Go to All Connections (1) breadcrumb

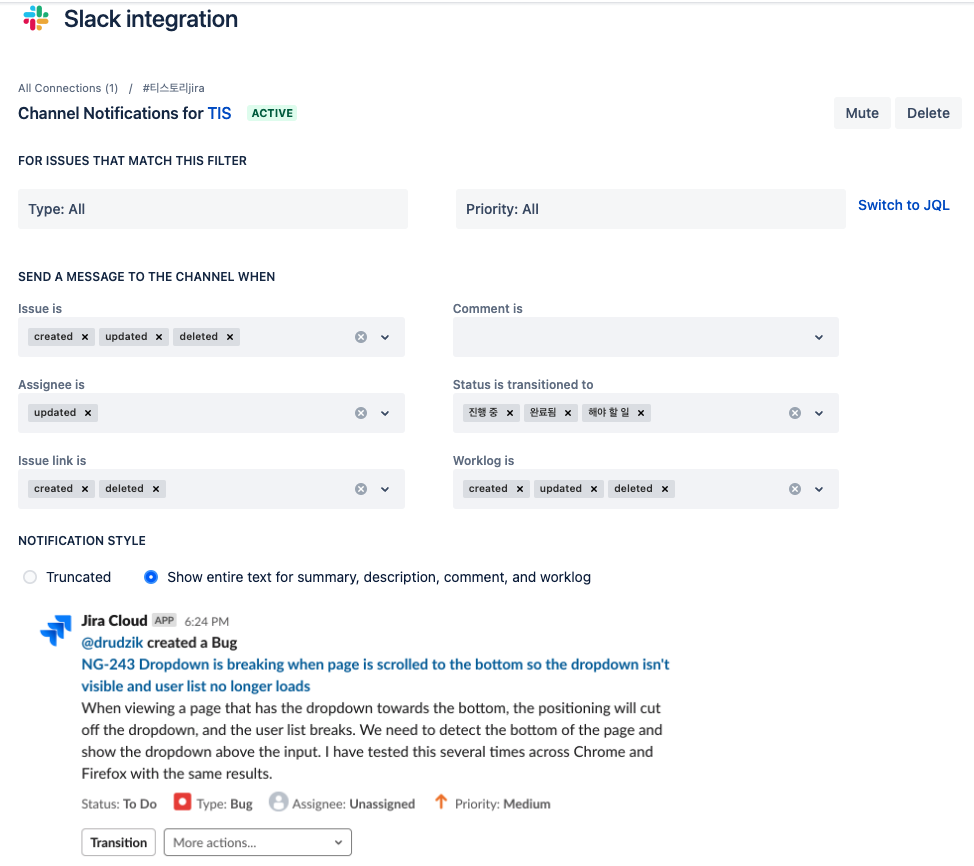point(68,88)
